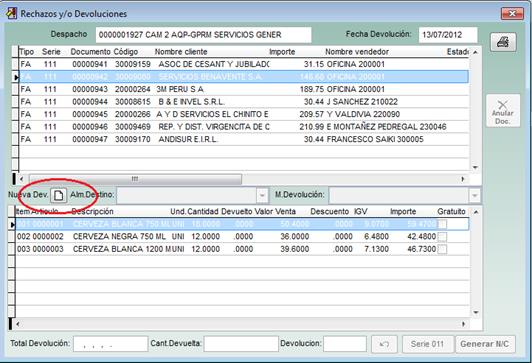
Task: Click IGV value 6.4800
Action: point(376,236)
